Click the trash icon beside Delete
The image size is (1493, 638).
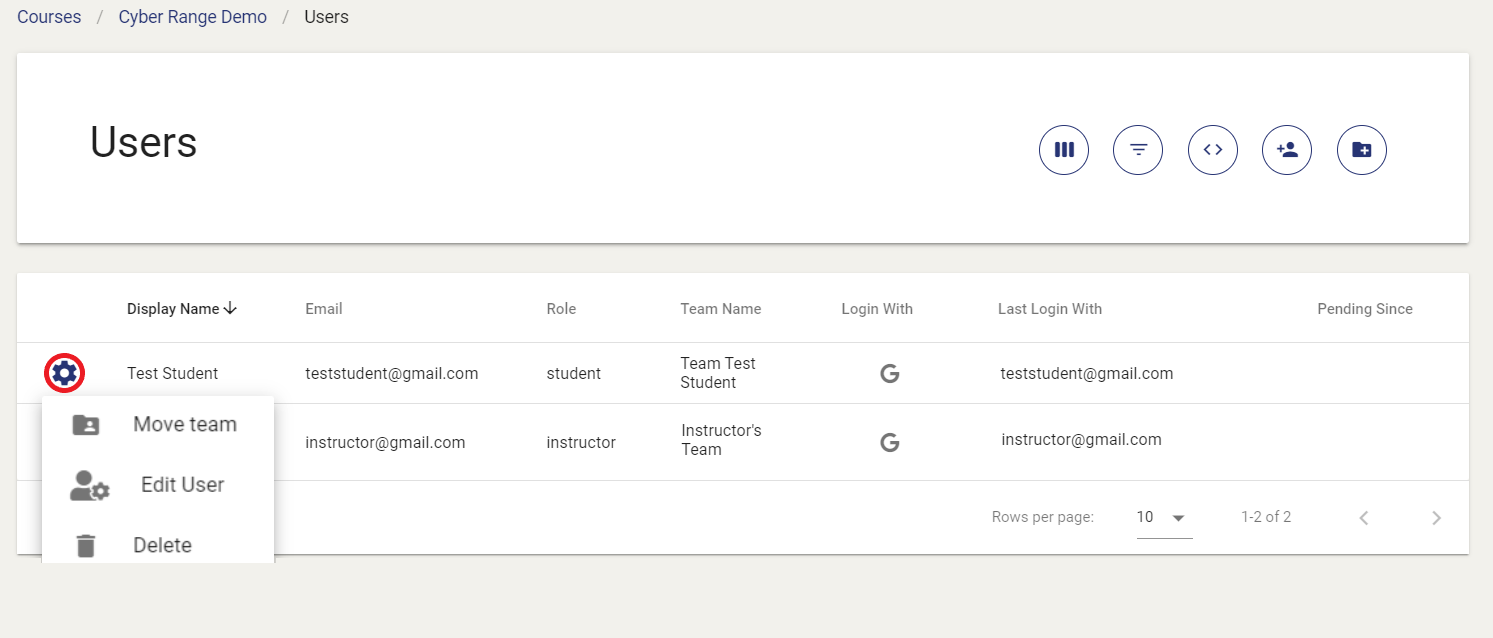[85, 544]
